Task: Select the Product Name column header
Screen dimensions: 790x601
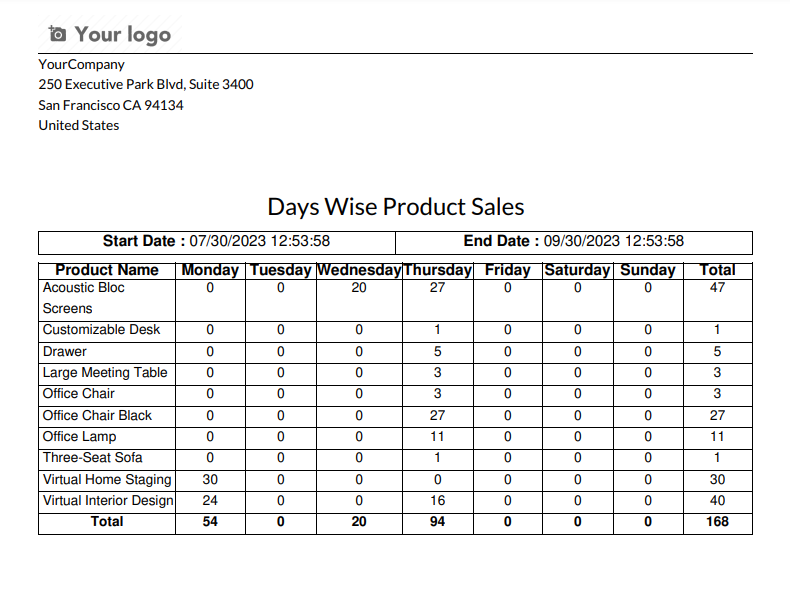Action: tap(107, 270)
